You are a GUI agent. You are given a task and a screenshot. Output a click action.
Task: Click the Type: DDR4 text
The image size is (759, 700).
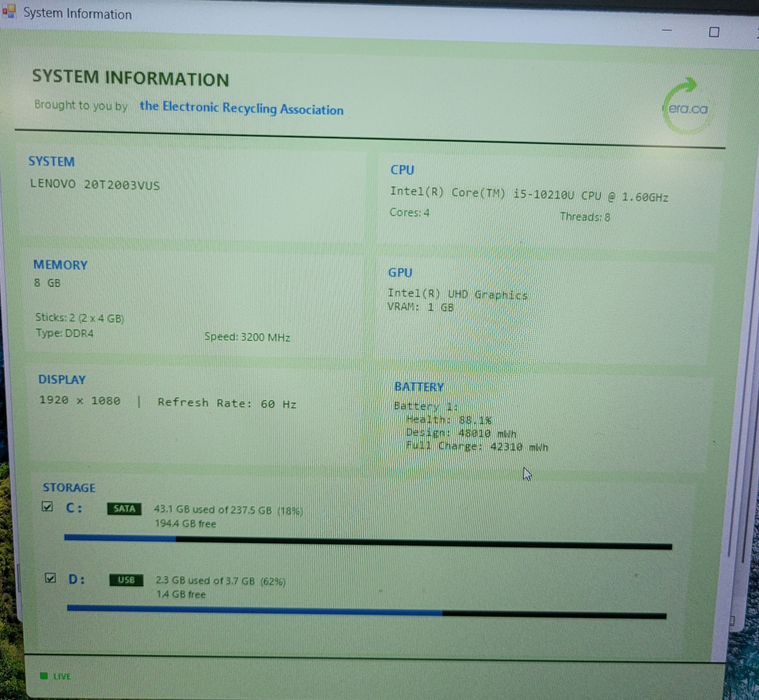coord(65,333)
